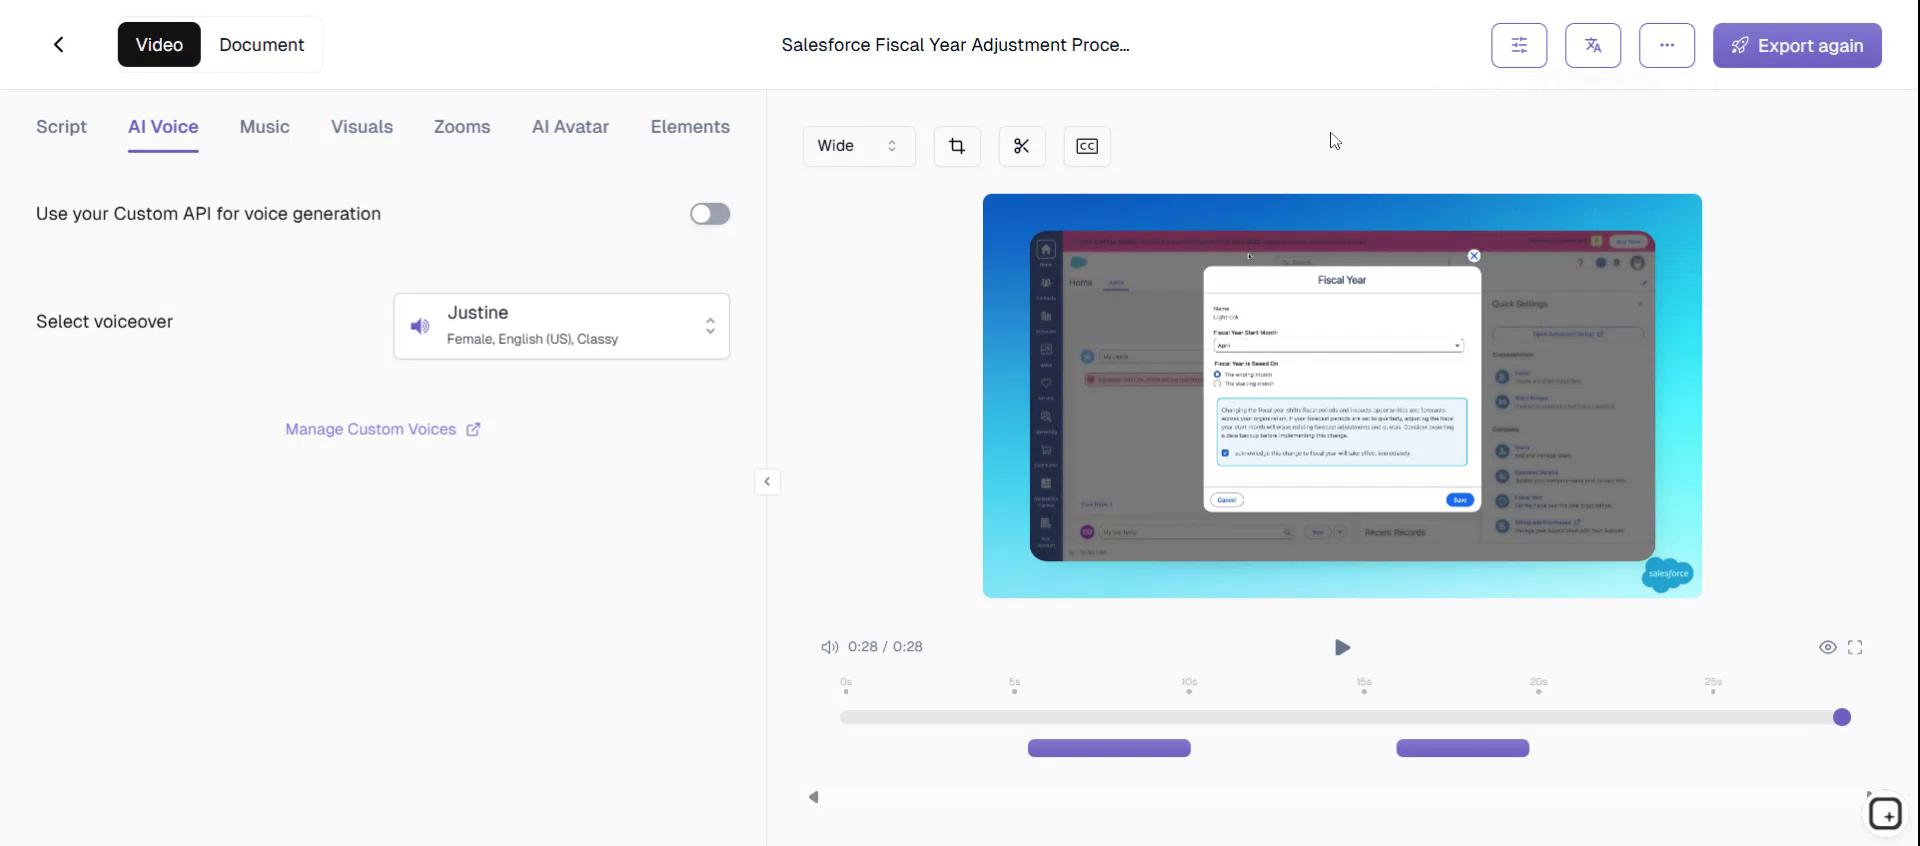Open the more options ellipsis menu
1920x846 pixels.
click(1667, 45)
